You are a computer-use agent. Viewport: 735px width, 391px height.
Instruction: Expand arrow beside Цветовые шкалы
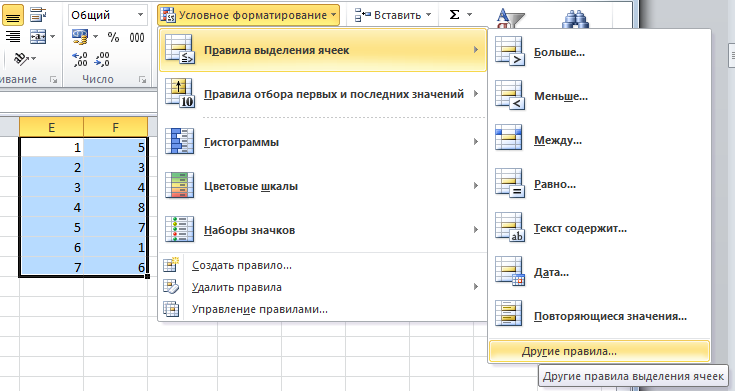point(476,186)
